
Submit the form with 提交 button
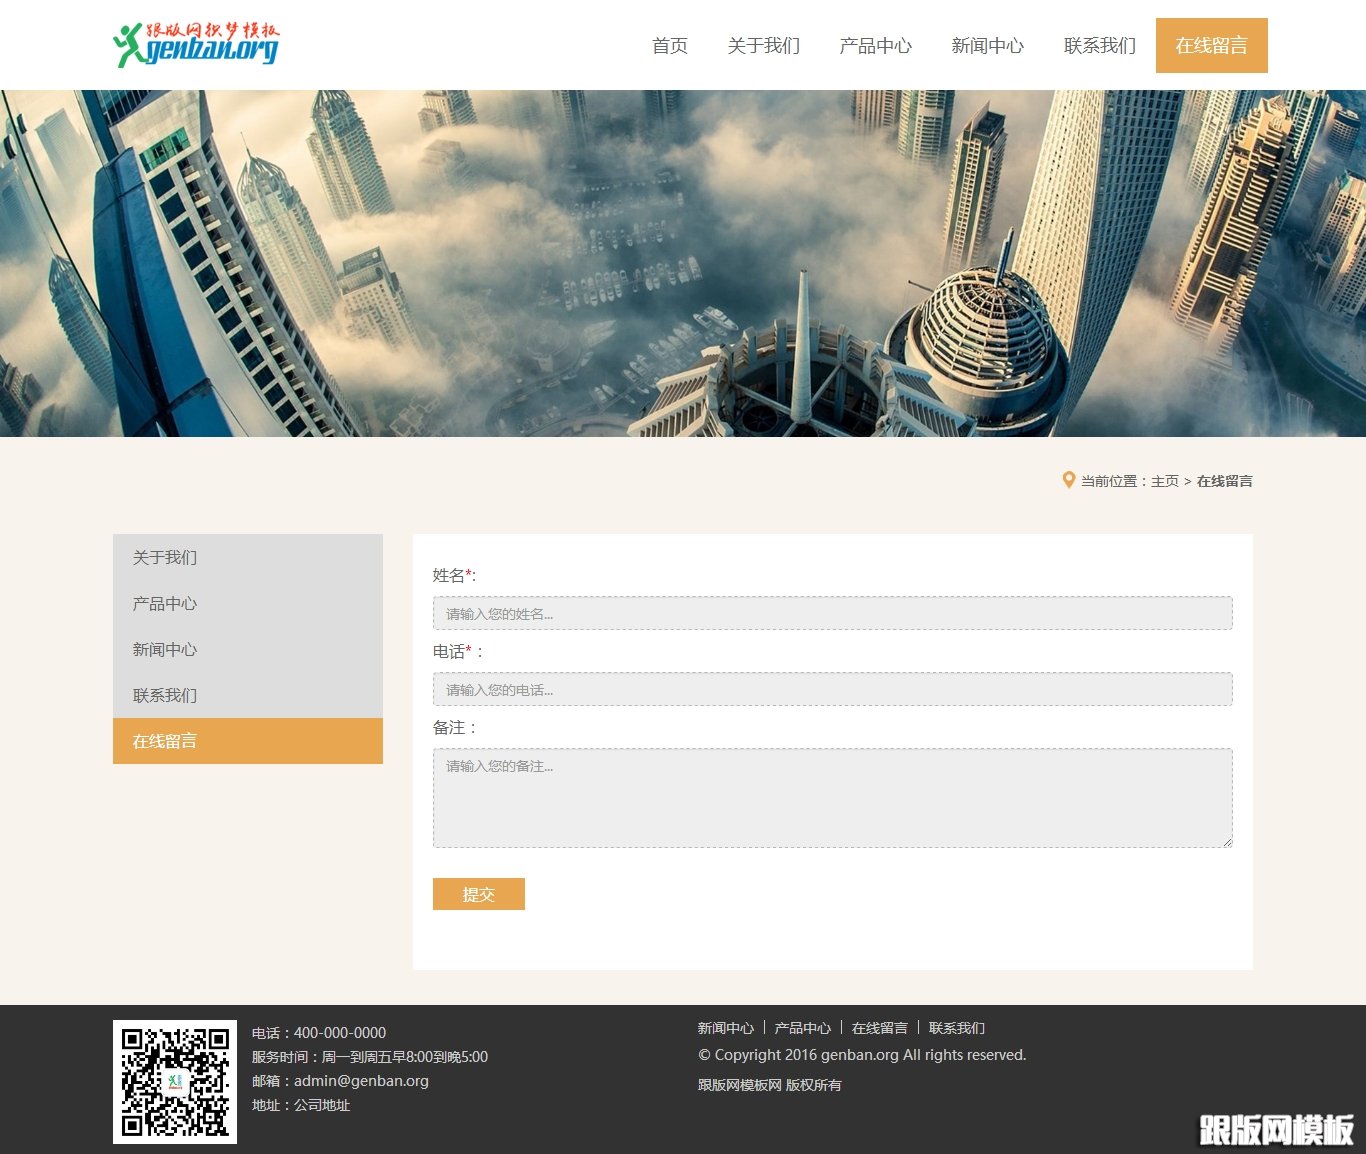point(479,894)
